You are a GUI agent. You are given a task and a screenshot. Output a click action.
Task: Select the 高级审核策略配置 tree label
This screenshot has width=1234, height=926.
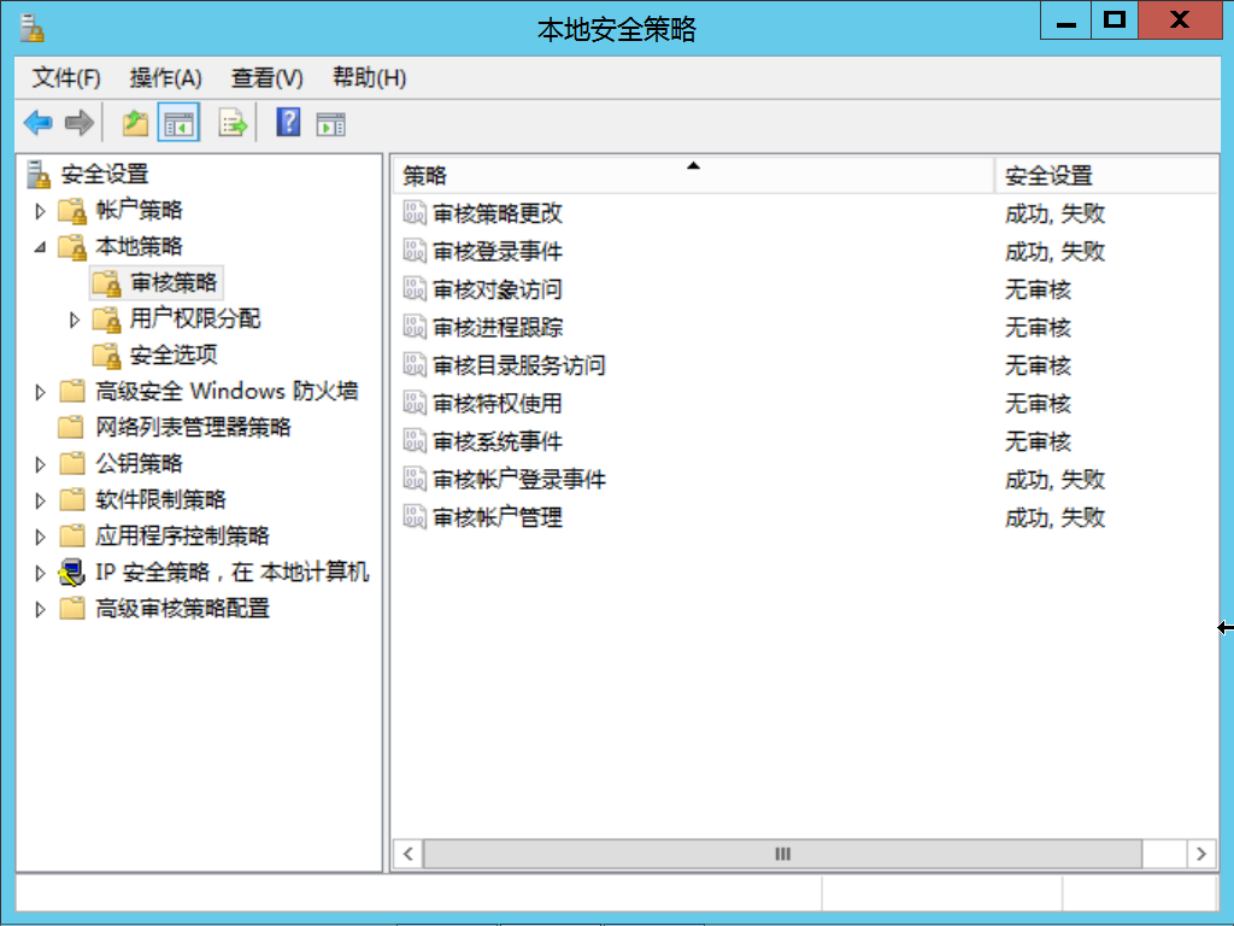[x=182, y=608]
